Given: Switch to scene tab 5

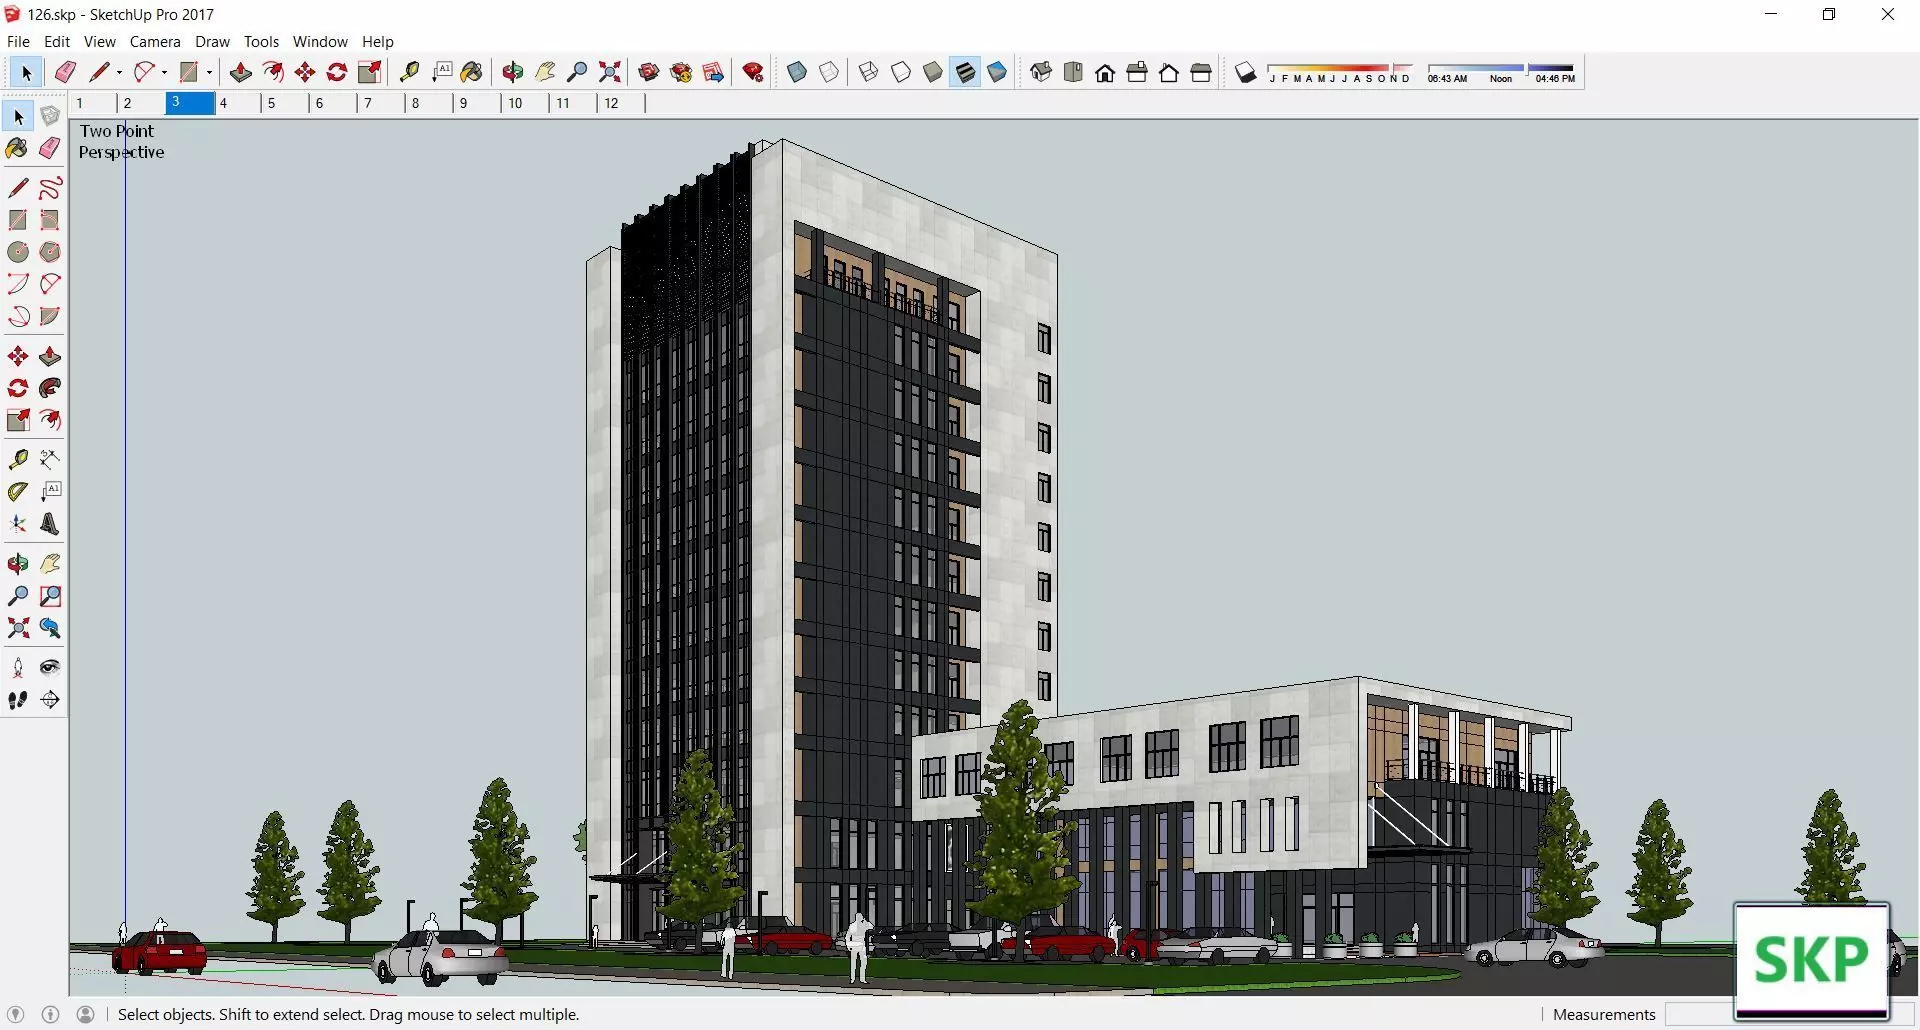Looking at the screenshot, I should point(285,103).
